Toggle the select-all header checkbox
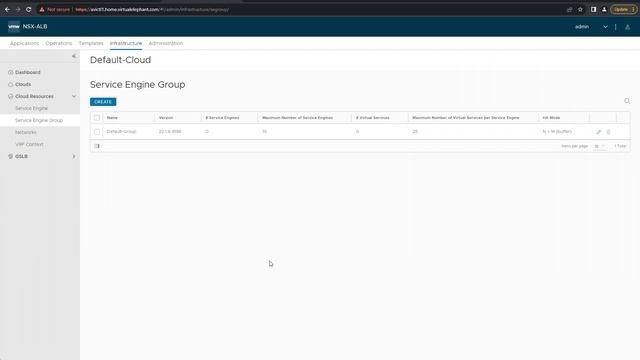640x360 pixels. pos(97,118)
